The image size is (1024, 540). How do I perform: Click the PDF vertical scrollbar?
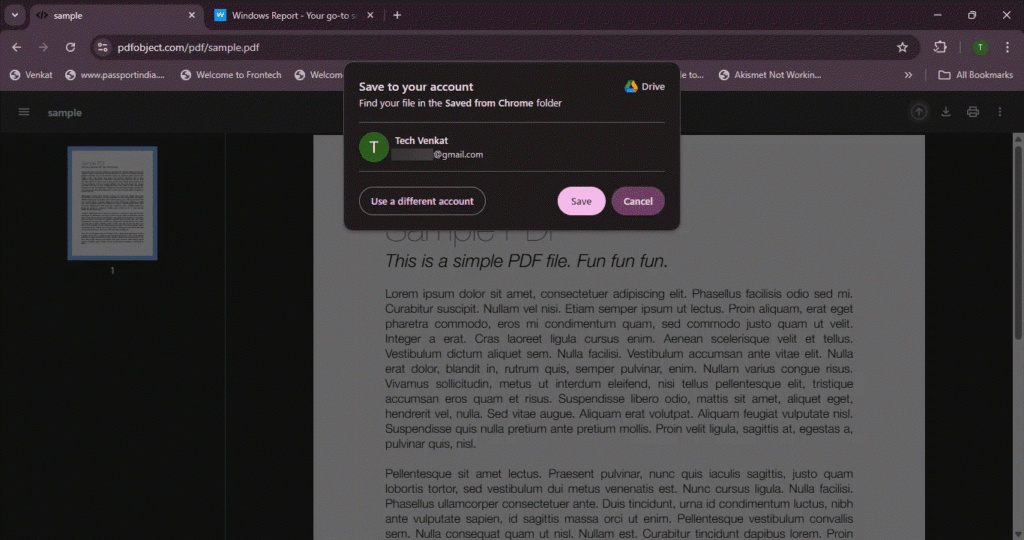click(1017, 242)
